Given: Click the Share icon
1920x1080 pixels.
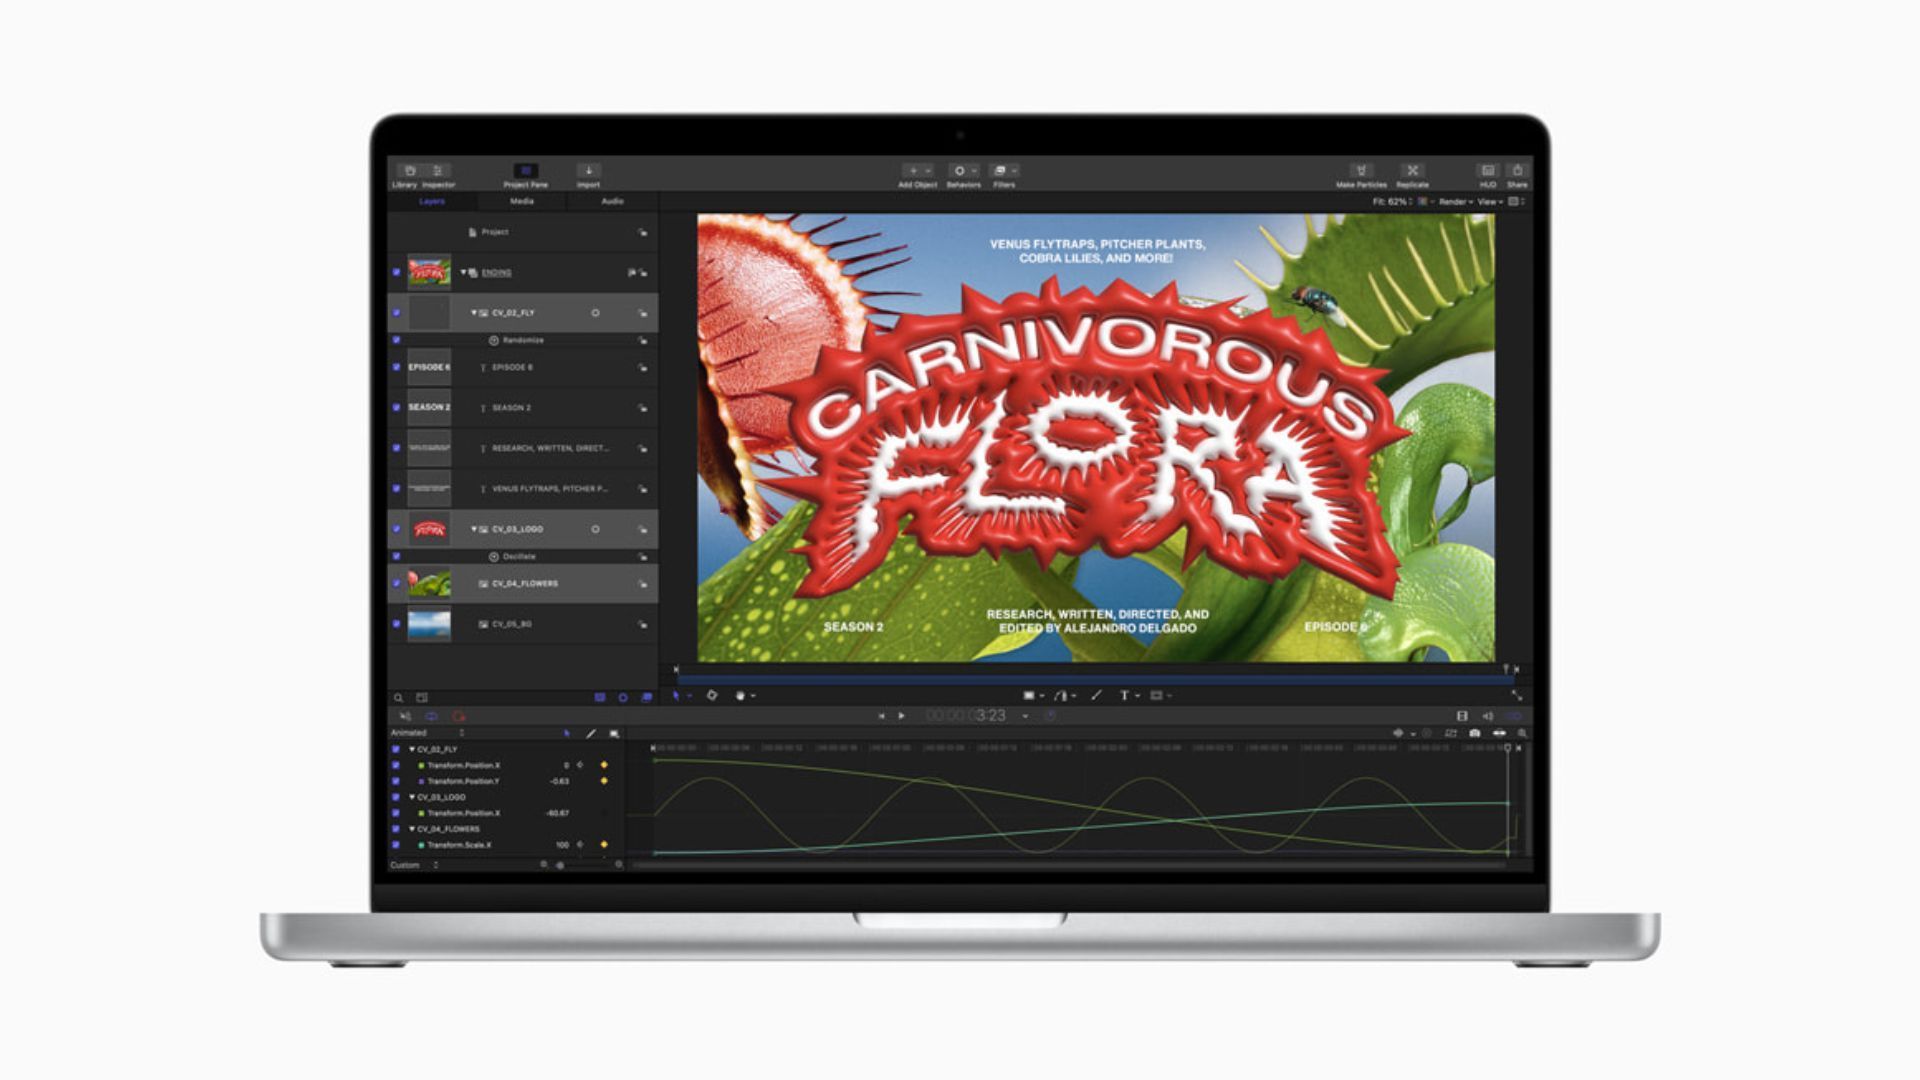Looking at the screenshot, I should click(x=1517, y=171).
